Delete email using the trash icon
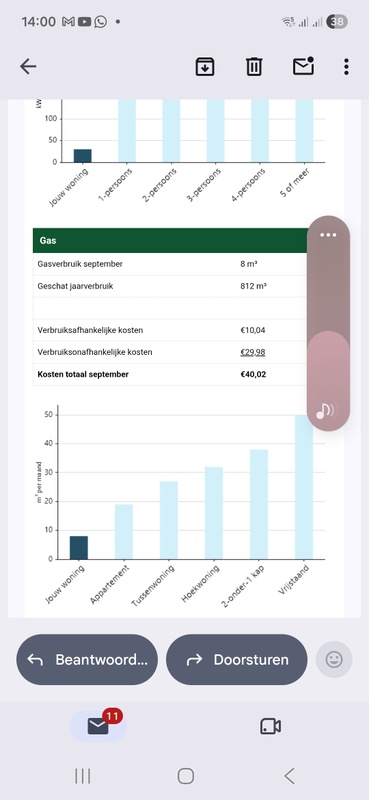The image size is (369, 800). (x=254, y=66)
